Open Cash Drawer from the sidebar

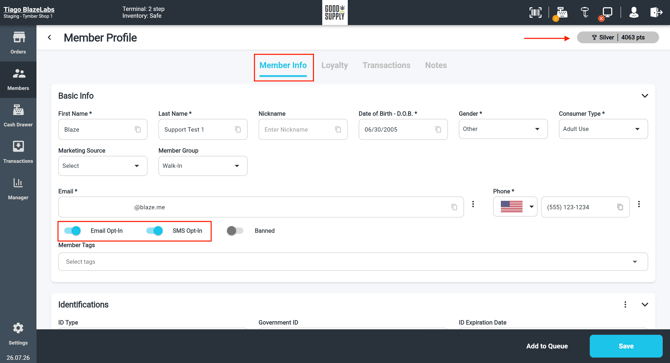coord(18,116)
